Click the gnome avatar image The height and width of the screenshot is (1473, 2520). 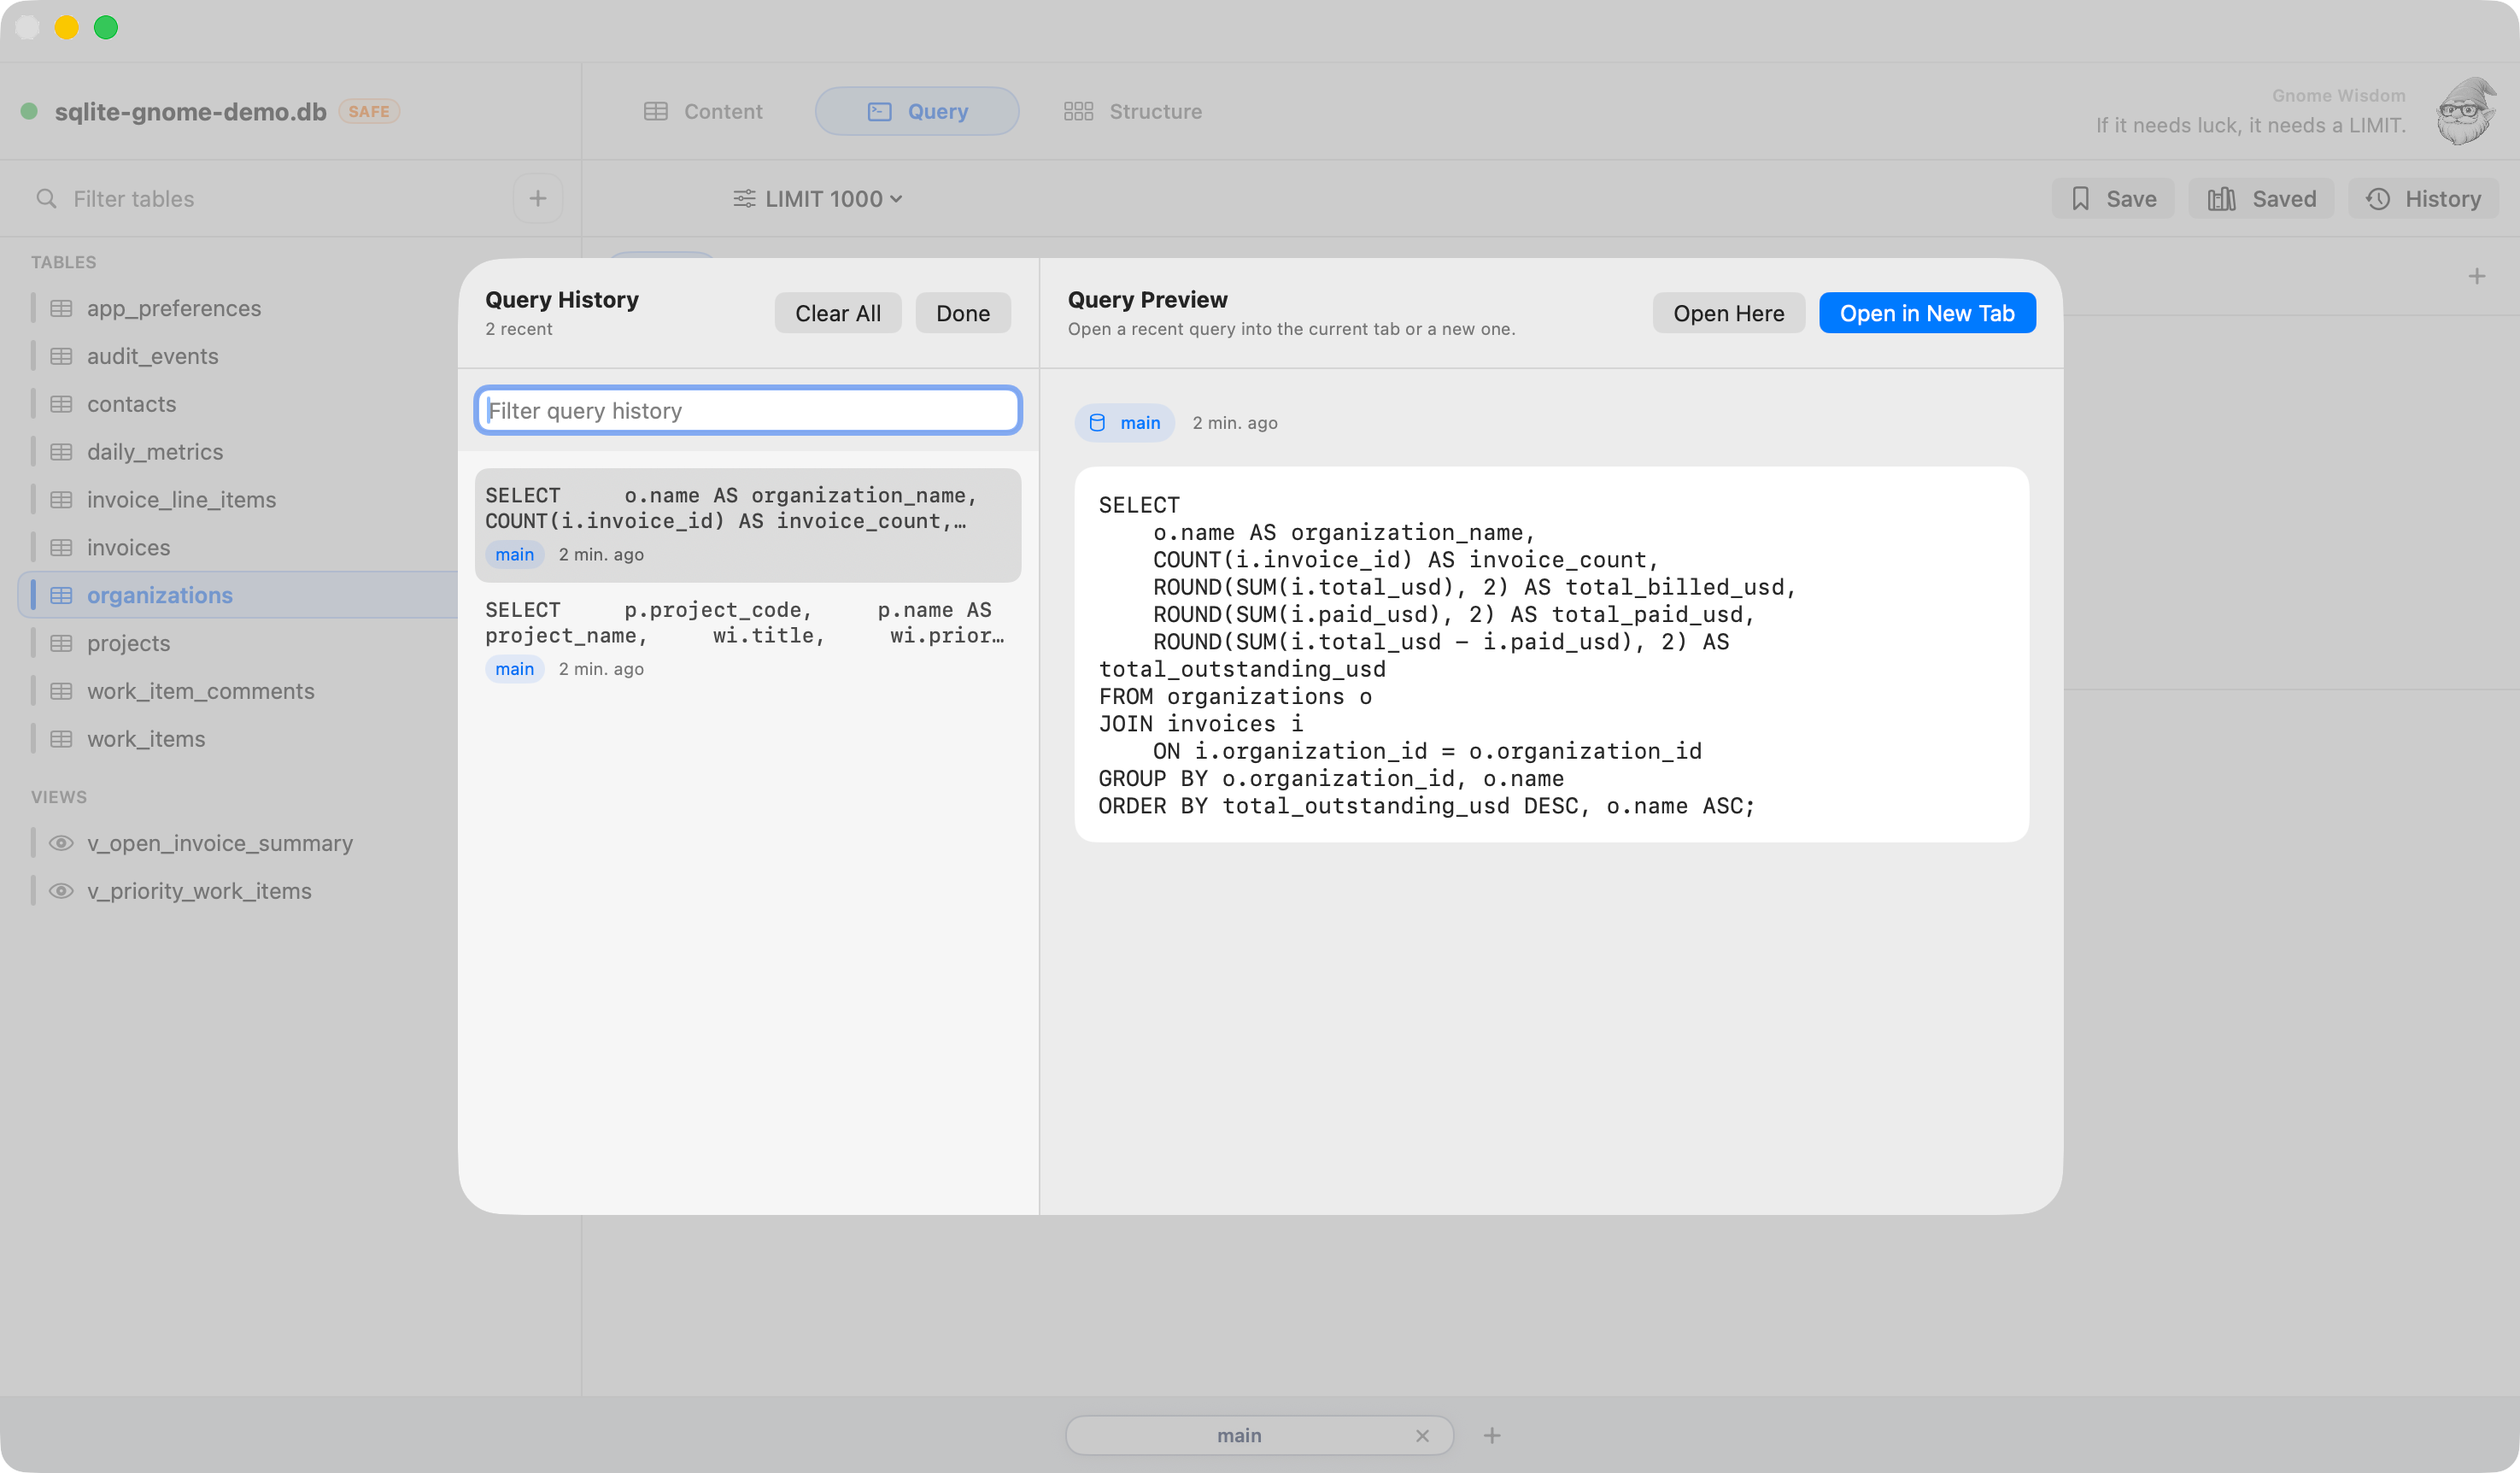2465,110
